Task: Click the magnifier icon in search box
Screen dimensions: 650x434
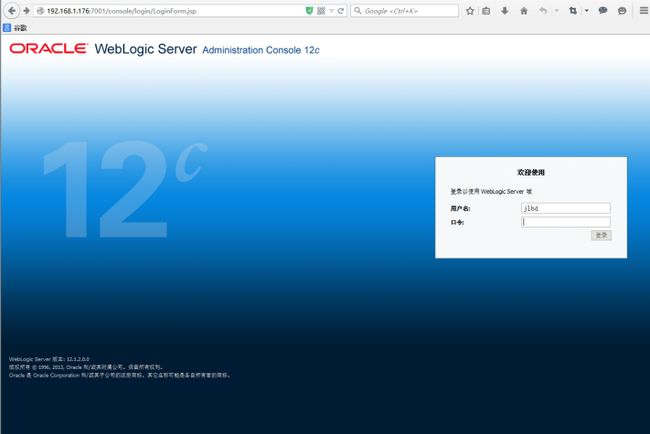Action: tap(358, 11)
